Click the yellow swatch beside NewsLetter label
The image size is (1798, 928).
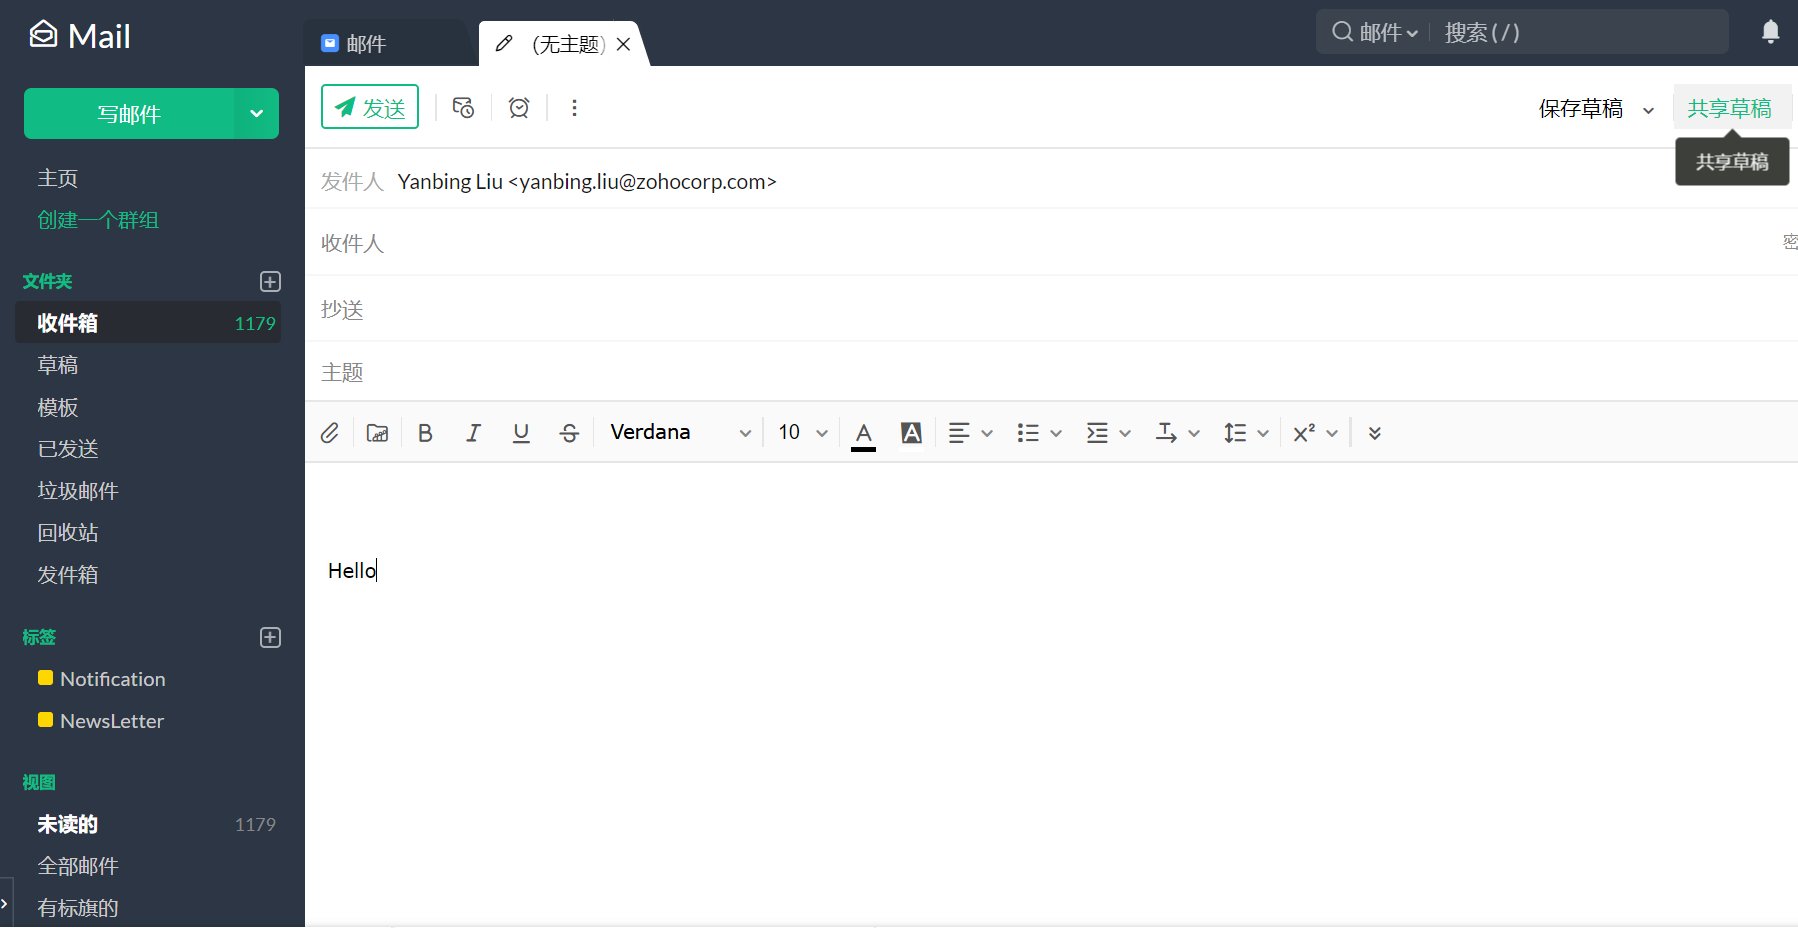coord(44,719)
